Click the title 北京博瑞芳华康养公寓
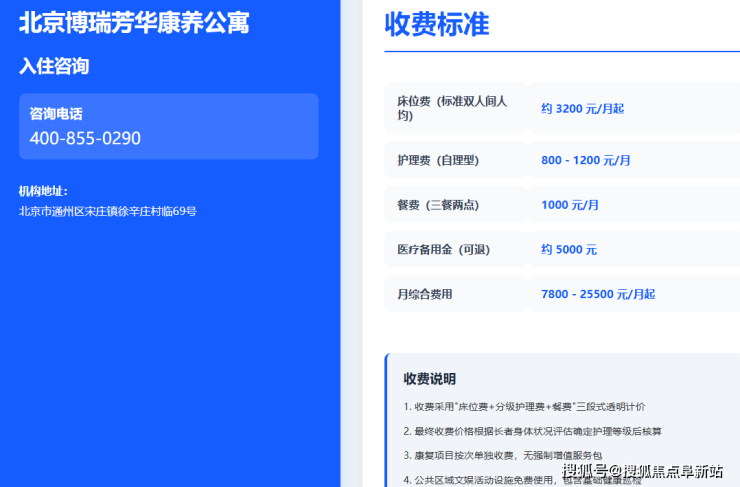 click(134, 23)
